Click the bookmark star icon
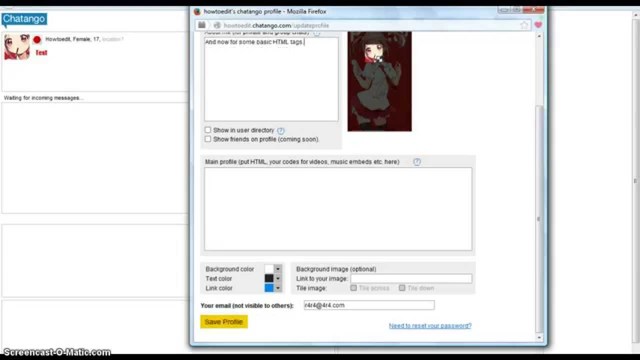This screenshot has height=360, width=640. [524, 25]
